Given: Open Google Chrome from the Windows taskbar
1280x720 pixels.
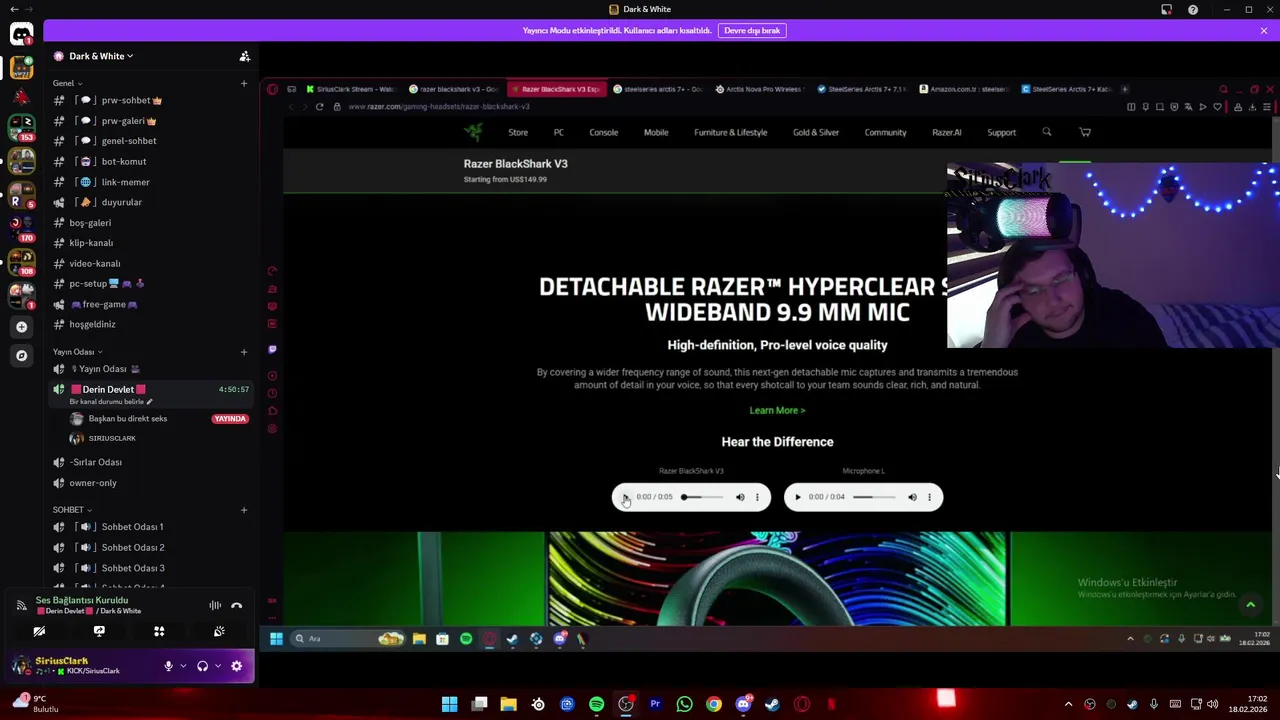Looking at the screenshot, I should click(x=713, y=704).
